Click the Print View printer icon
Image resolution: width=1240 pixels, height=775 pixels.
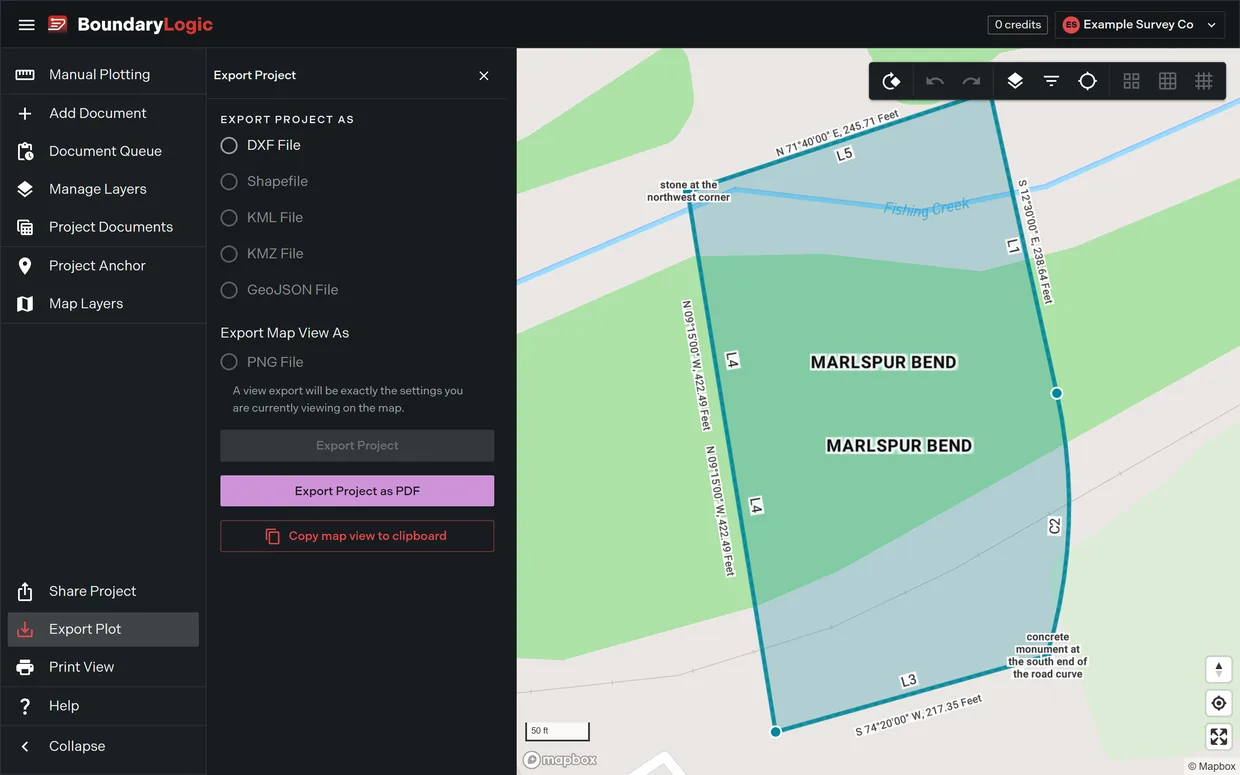point(26,667)
